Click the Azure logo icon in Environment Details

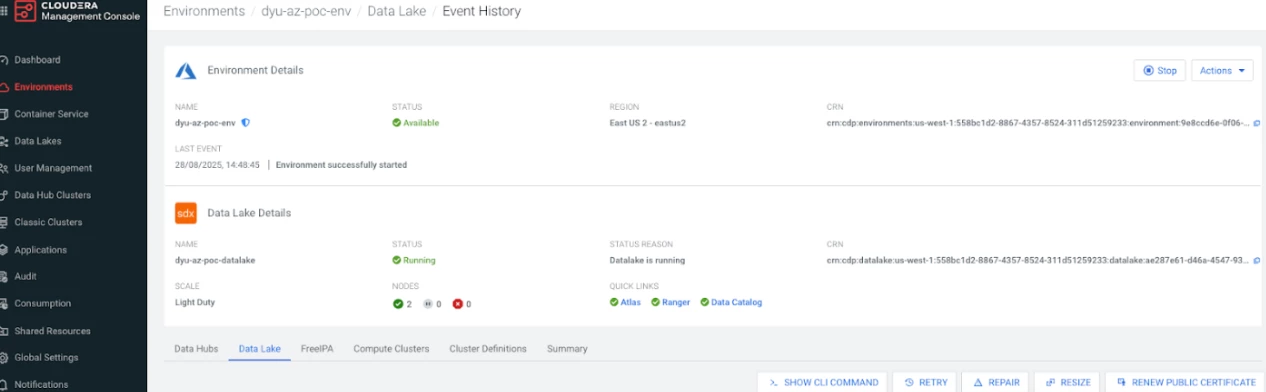click(x=186, y=70)
